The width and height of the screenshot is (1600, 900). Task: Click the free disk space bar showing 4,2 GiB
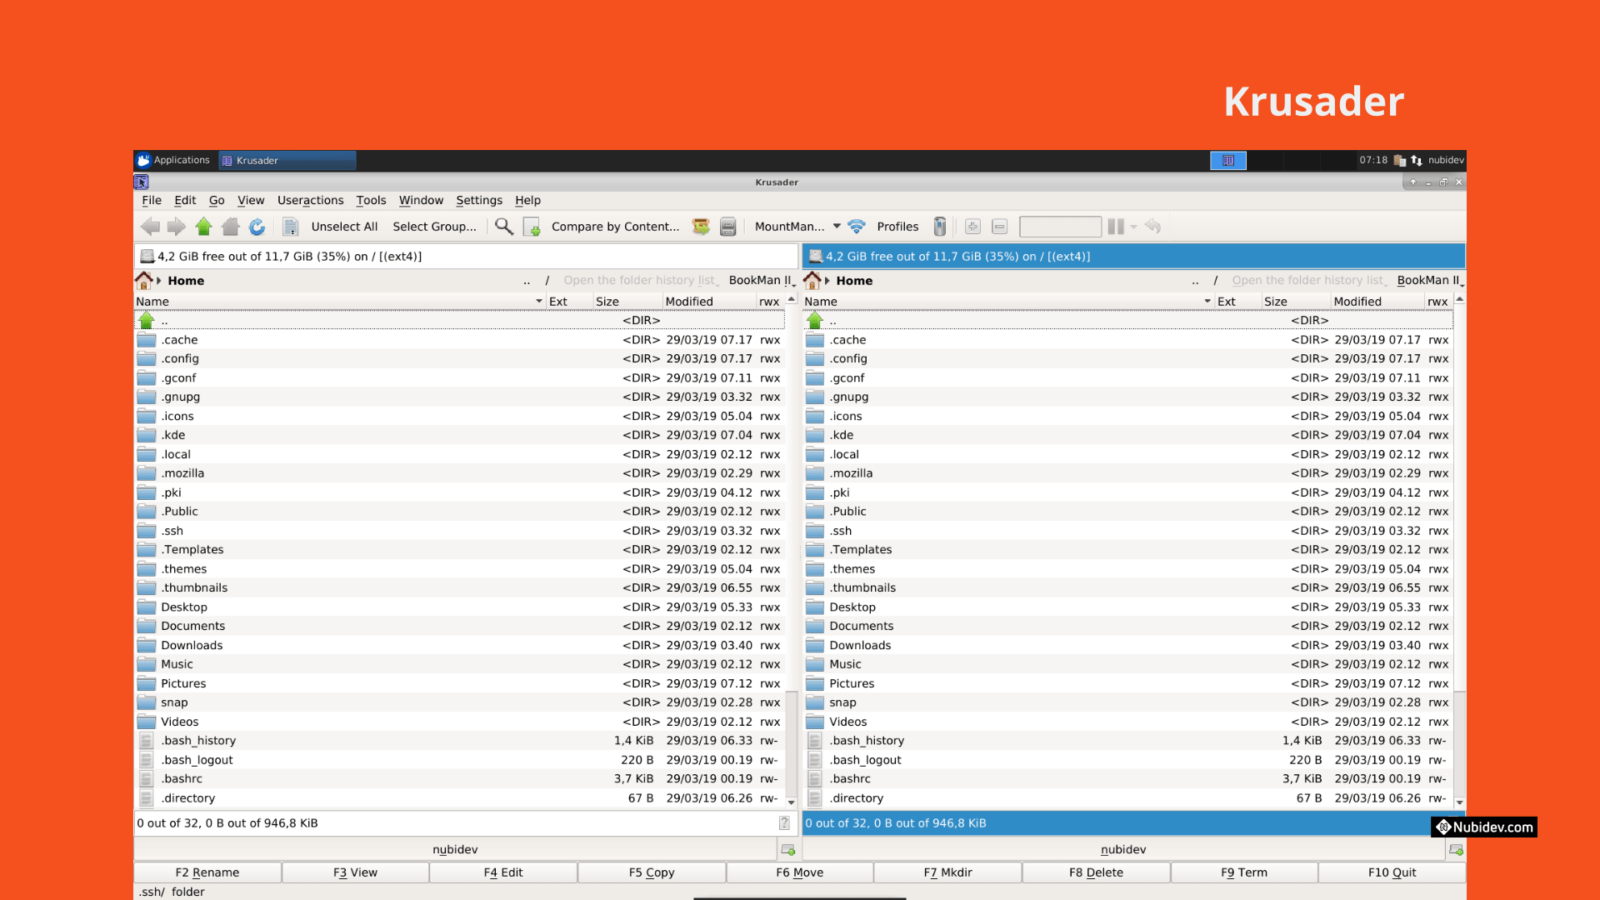point(300,256)
